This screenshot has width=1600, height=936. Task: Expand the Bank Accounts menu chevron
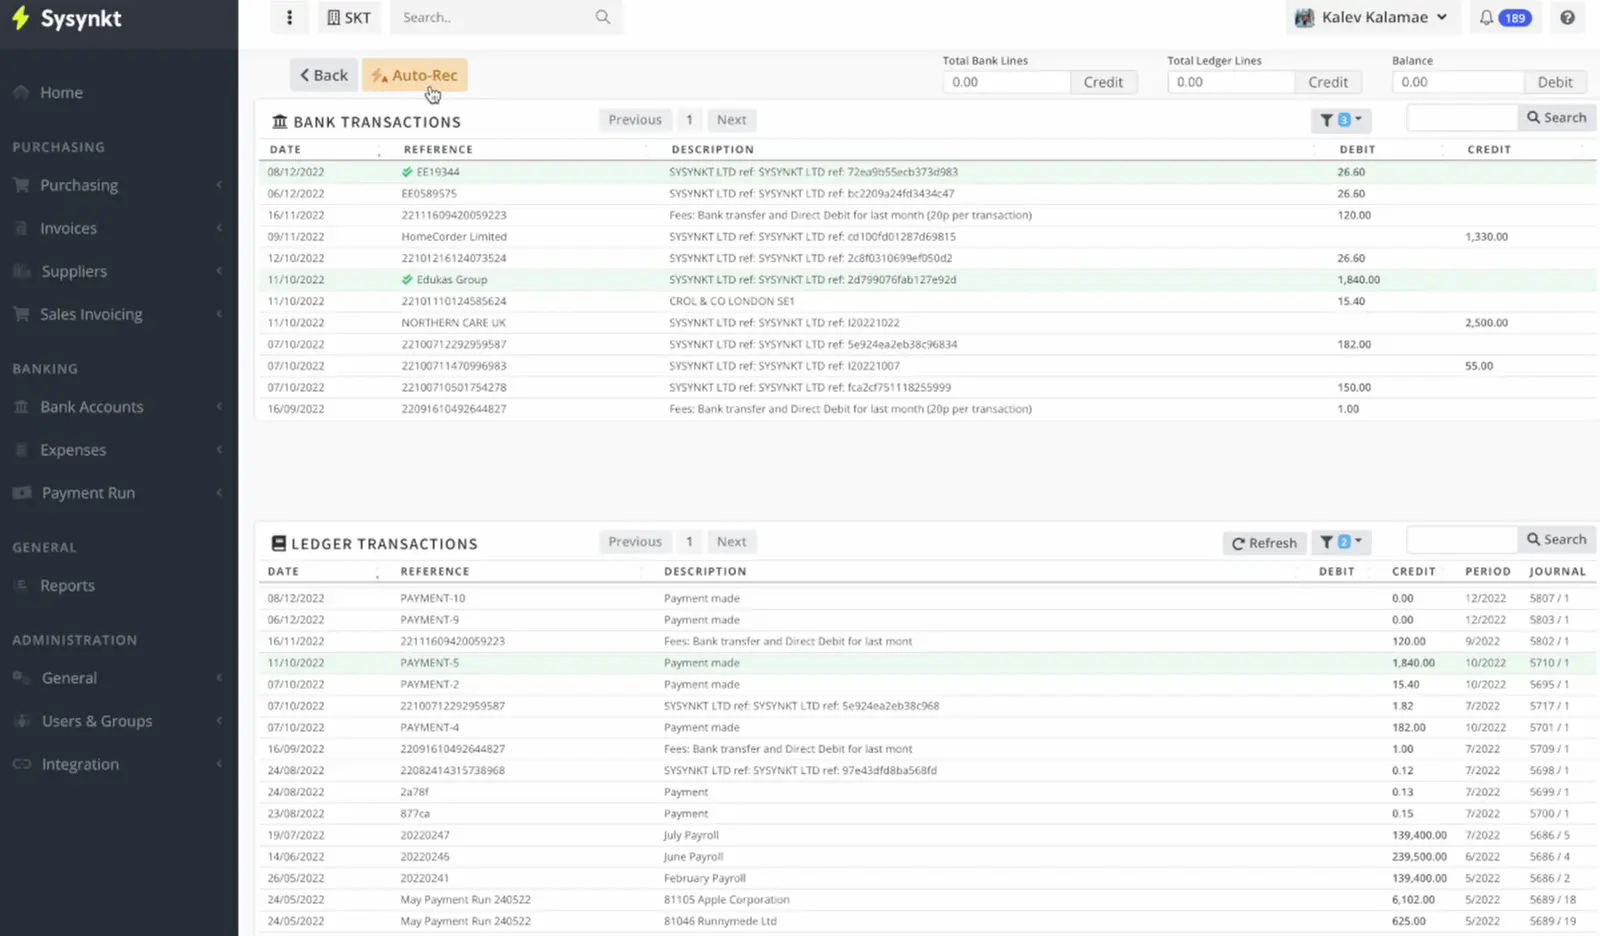tap(219, 407)
